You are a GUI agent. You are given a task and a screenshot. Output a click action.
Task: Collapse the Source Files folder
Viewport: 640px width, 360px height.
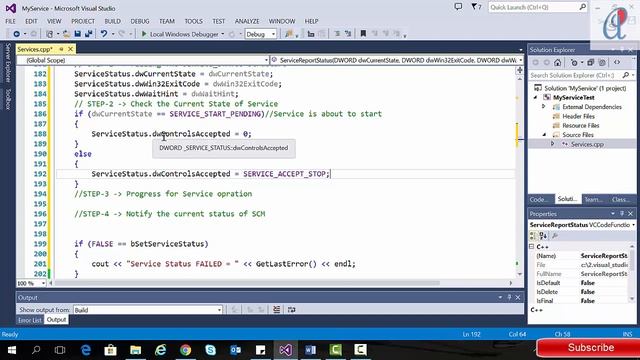point(544,135)
